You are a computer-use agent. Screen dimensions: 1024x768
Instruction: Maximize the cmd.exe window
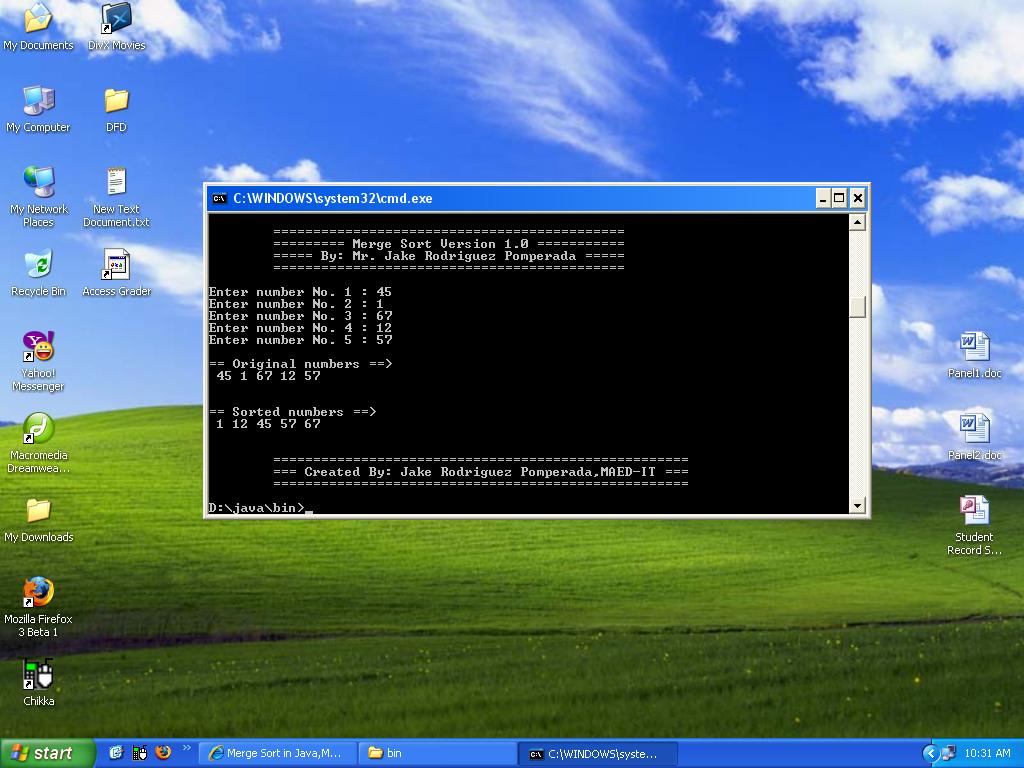(x=840, y=199)
